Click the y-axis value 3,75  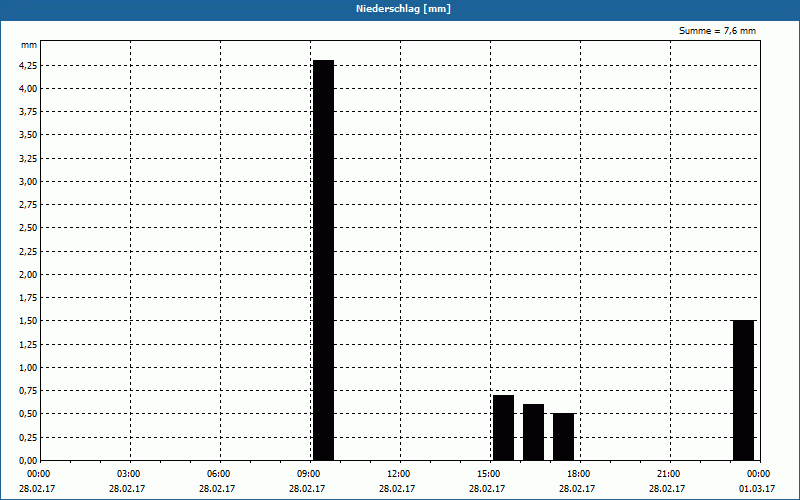[x=28, y=112]
